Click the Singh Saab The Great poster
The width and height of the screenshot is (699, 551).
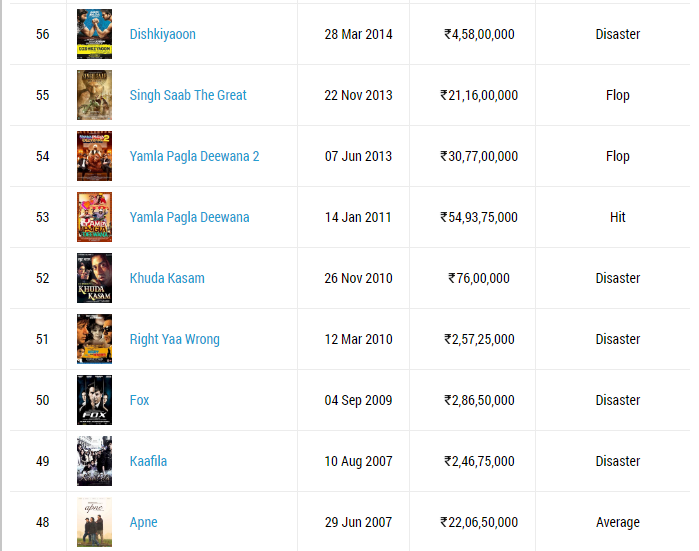click(x=95, y=95)
